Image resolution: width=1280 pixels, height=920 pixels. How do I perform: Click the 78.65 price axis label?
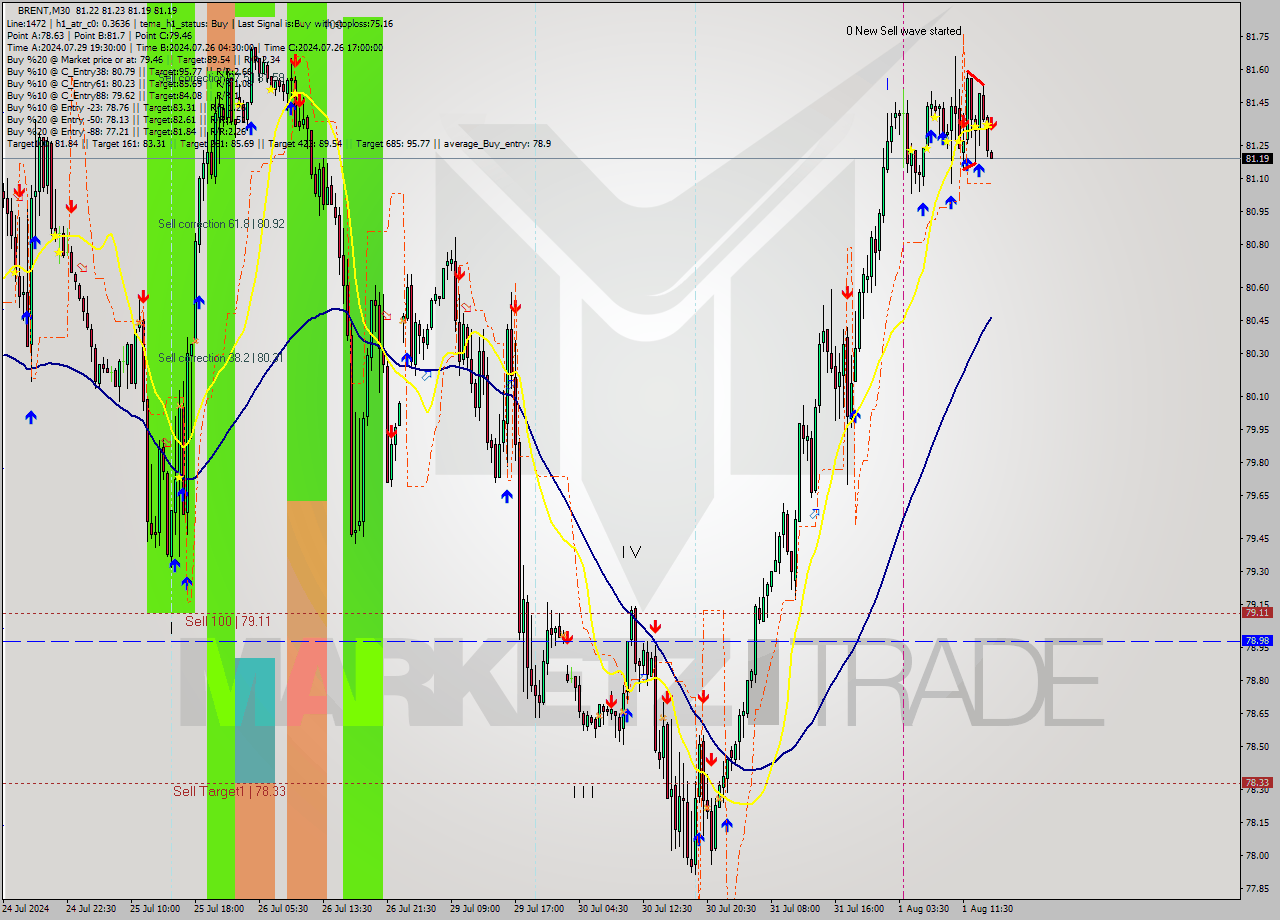coord(1257,714)
